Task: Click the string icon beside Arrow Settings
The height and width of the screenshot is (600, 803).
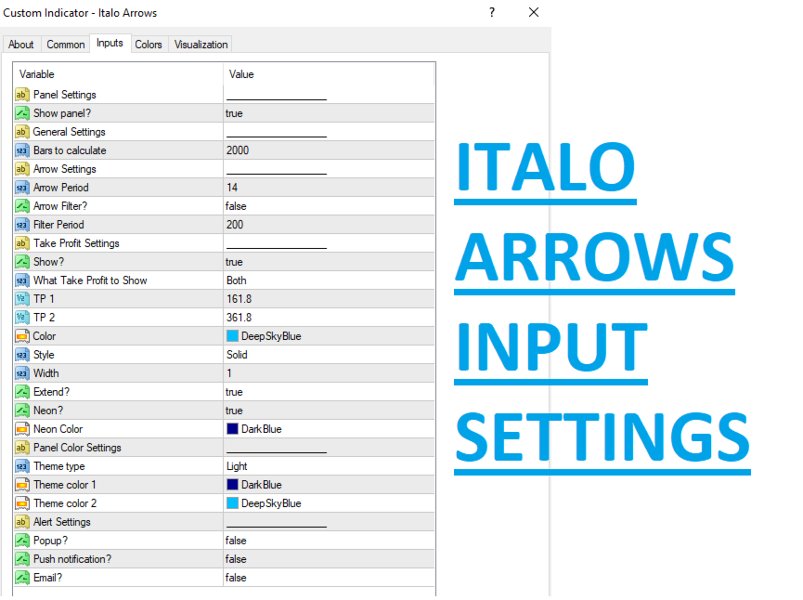Action: click(22, 169)
